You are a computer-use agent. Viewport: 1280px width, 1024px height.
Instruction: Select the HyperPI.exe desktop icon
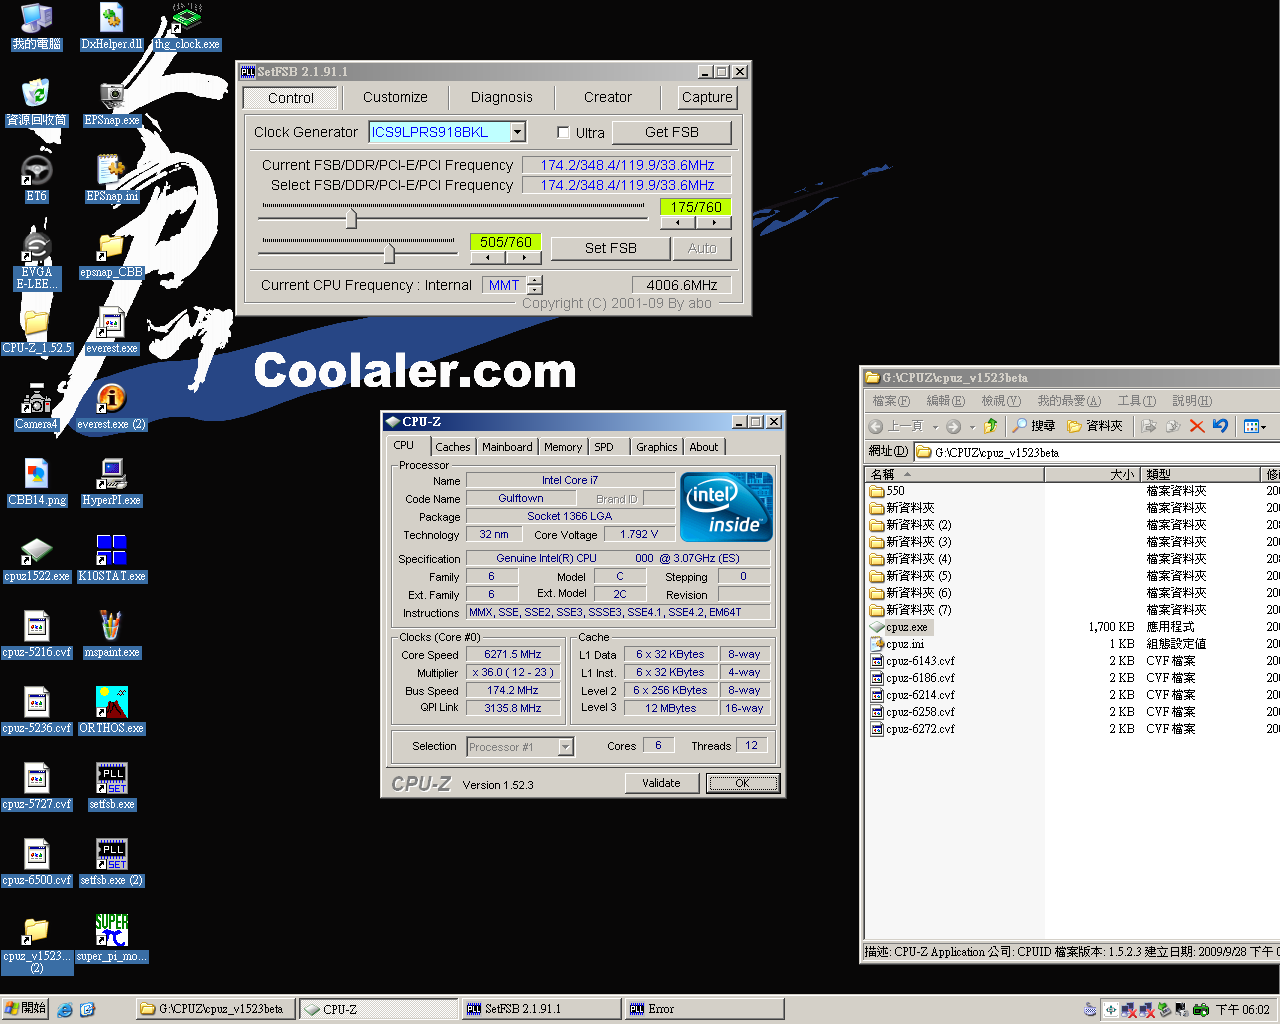(112, 483)
